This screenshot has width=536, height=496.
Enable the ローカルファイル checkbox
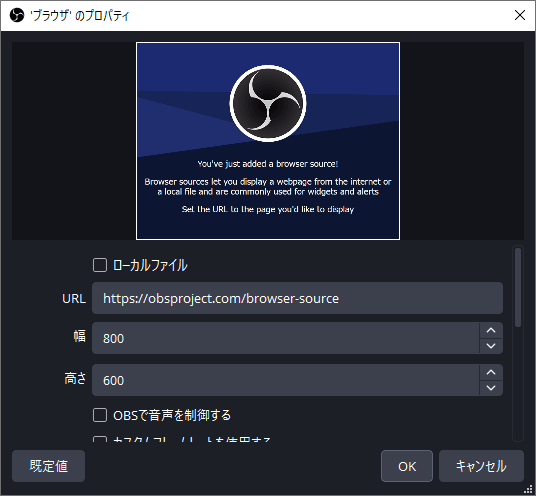[99, 265]
